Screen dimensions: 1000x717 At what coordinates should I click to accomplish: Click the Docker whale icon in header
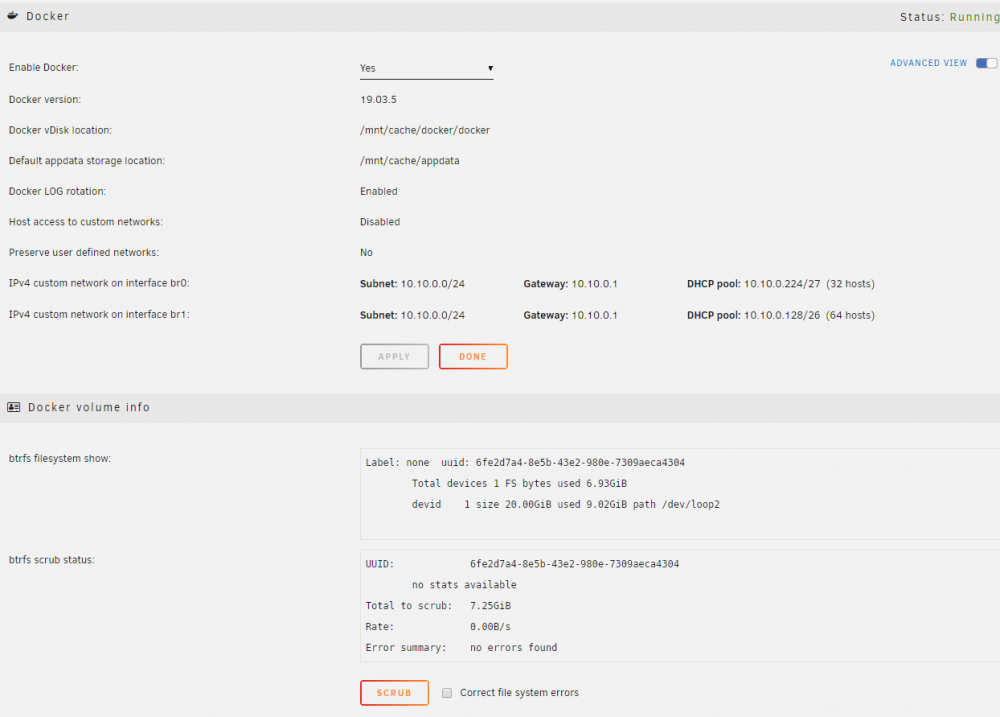pos(13,15)
